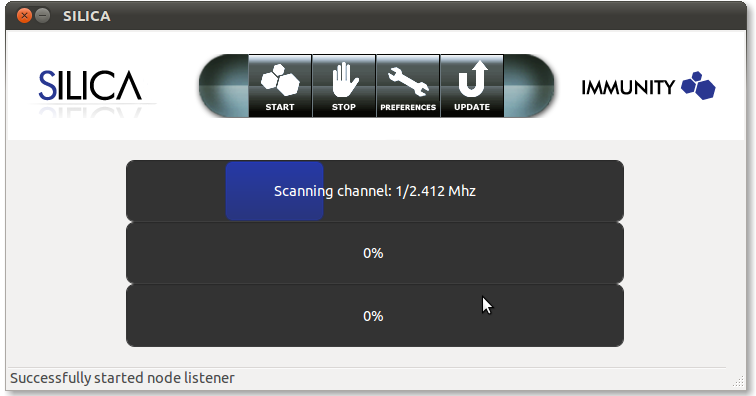The height and width of the screenshot is (396, 756).
Task: Click the SILICA logo on the left
Action: [x=90, y=86]
